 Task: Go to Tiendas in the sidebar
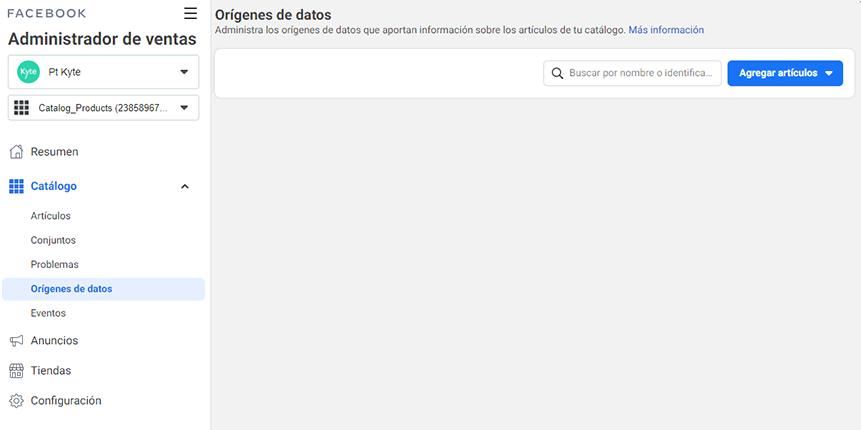51,371
